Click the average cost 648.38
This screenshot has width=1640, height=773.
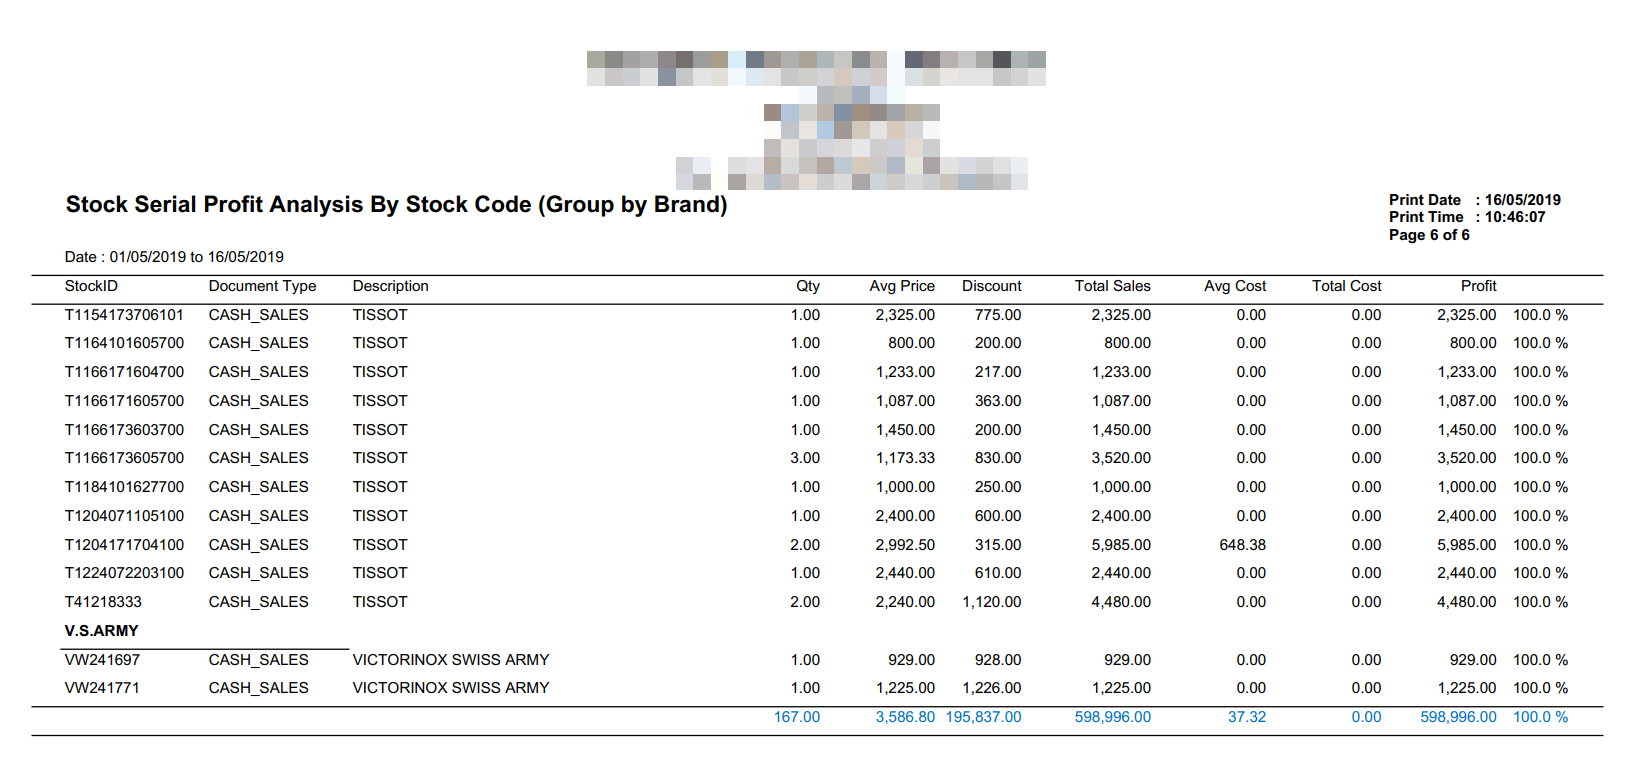1243,545
